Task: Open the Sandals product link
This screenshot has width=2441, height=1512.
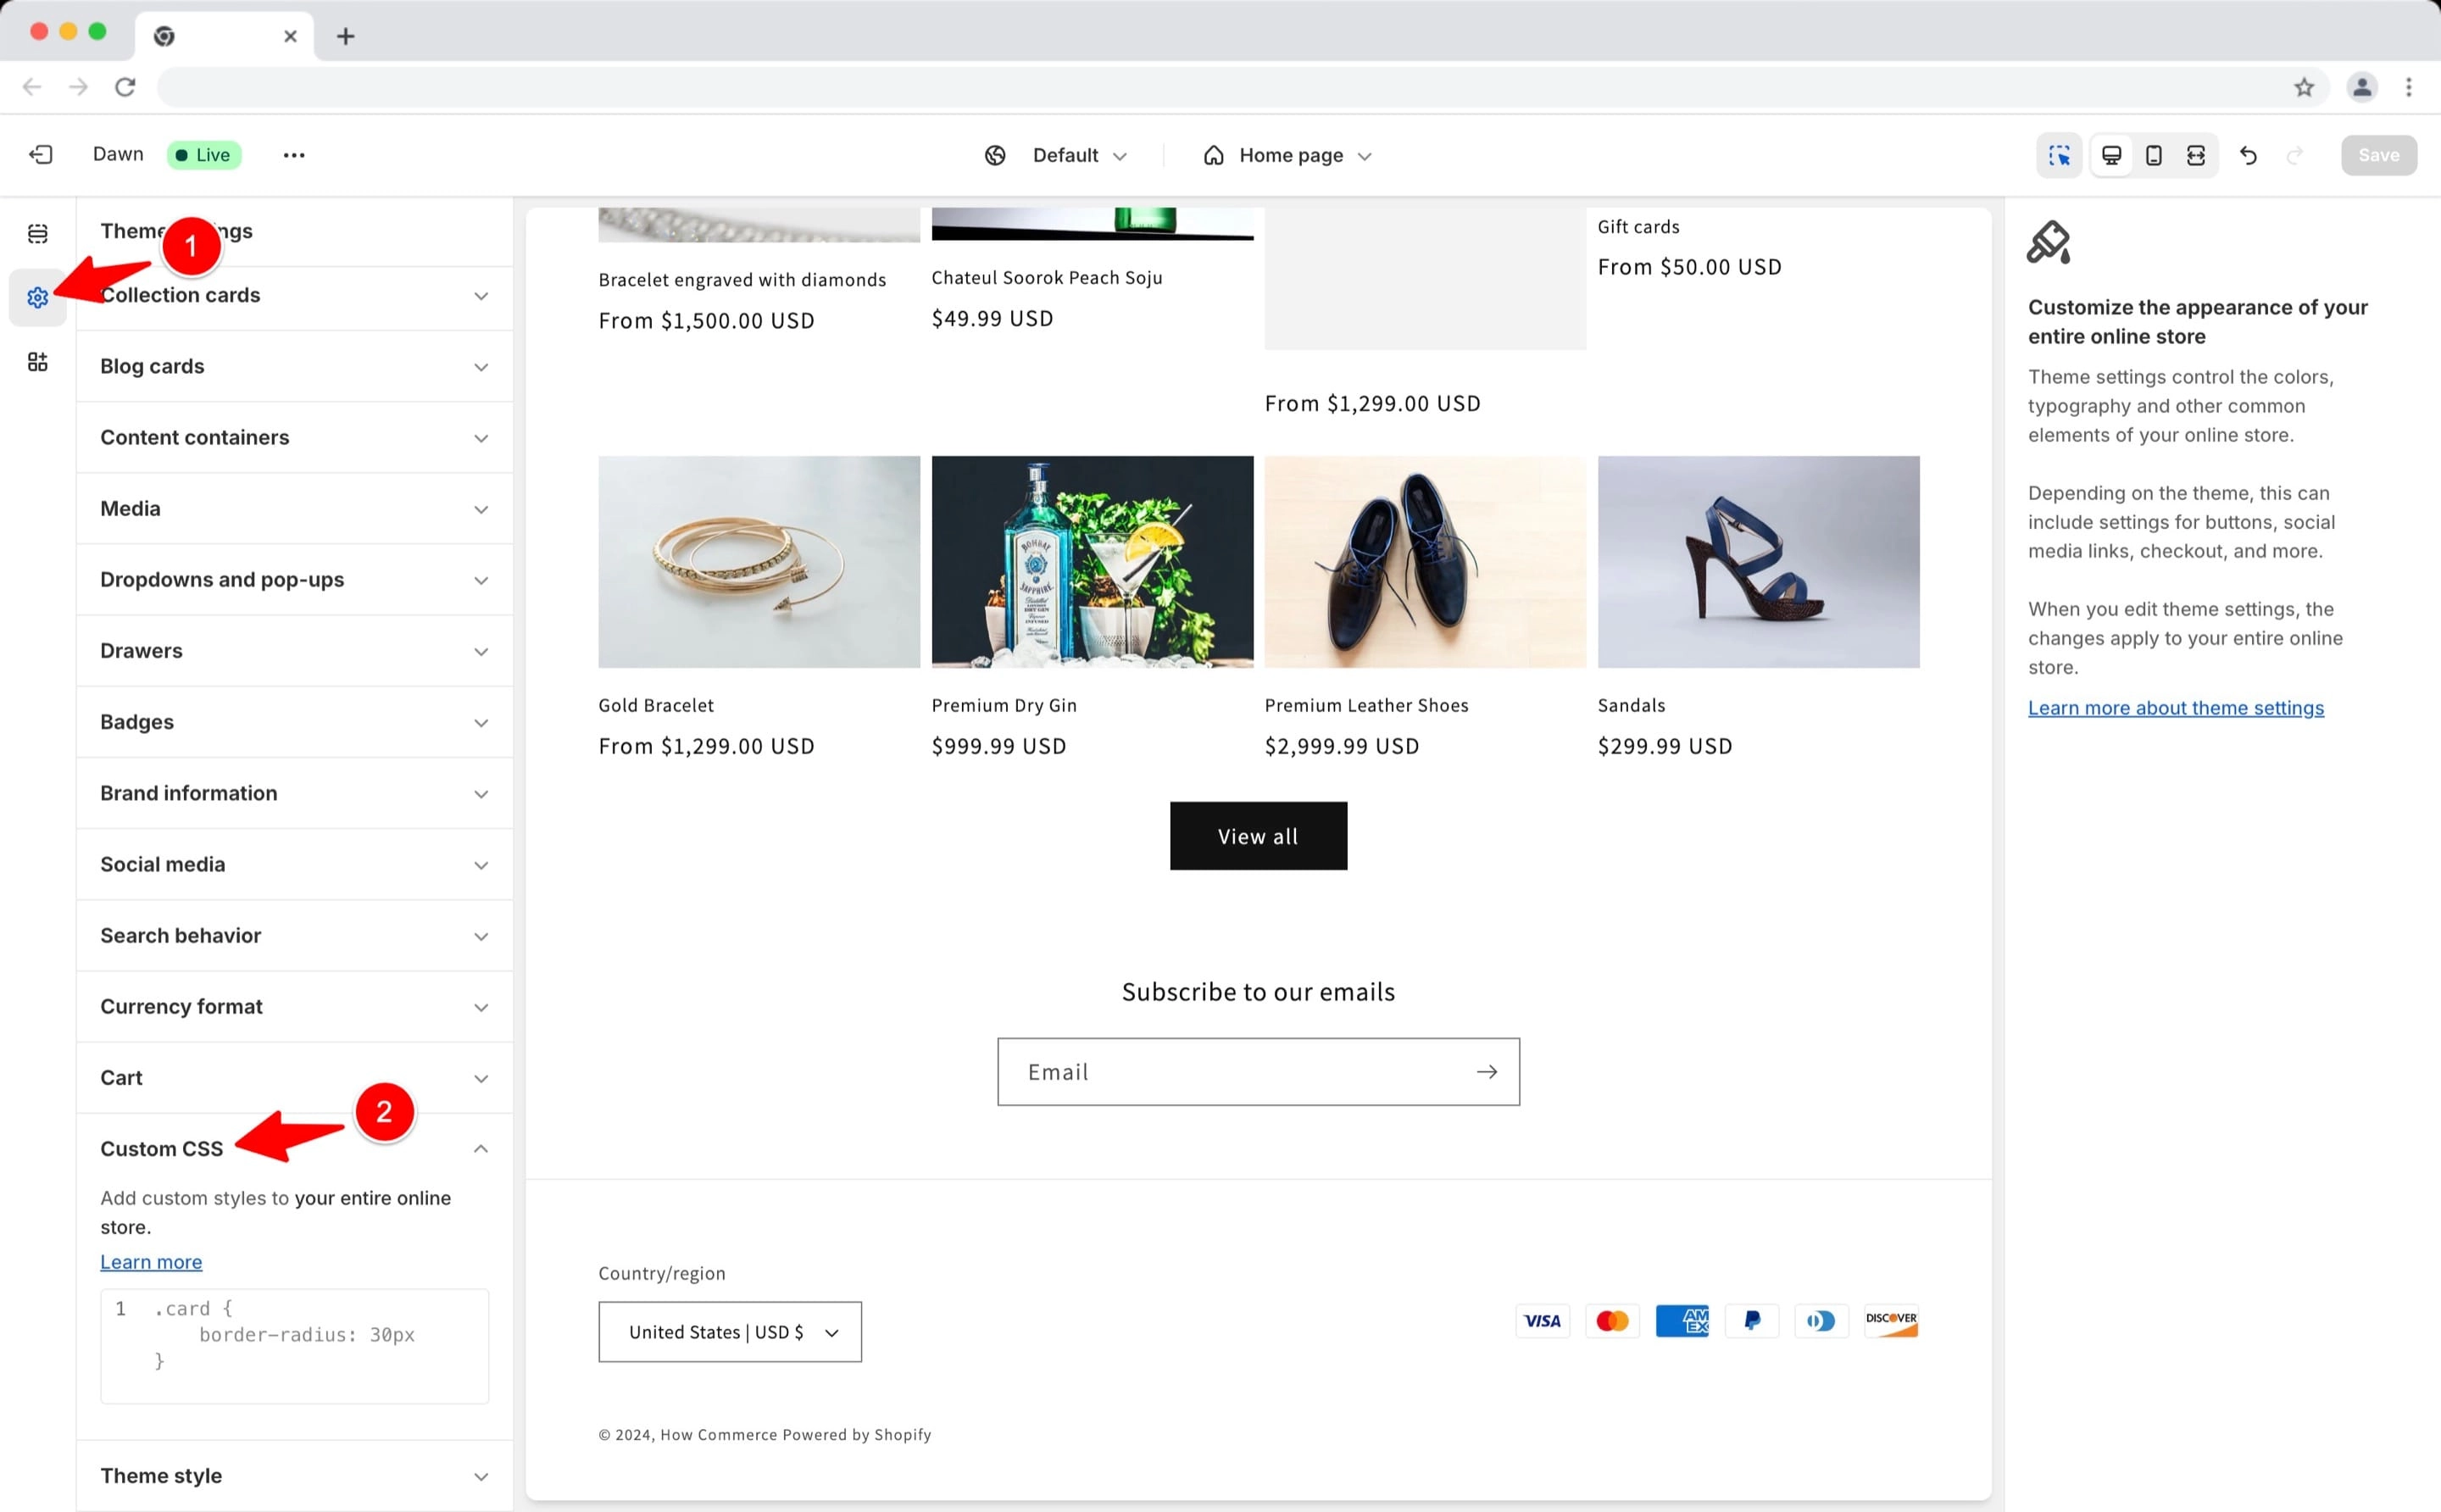Action: (1631, 705)
